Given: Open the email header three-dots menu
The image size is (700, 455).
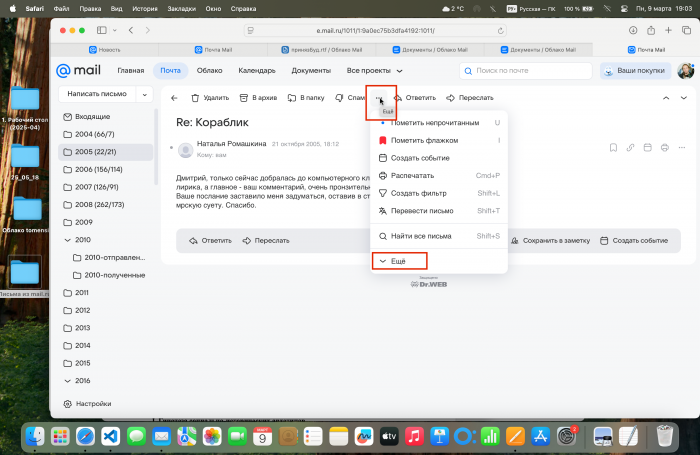Looking at the screenshot, I should (682, 147).
